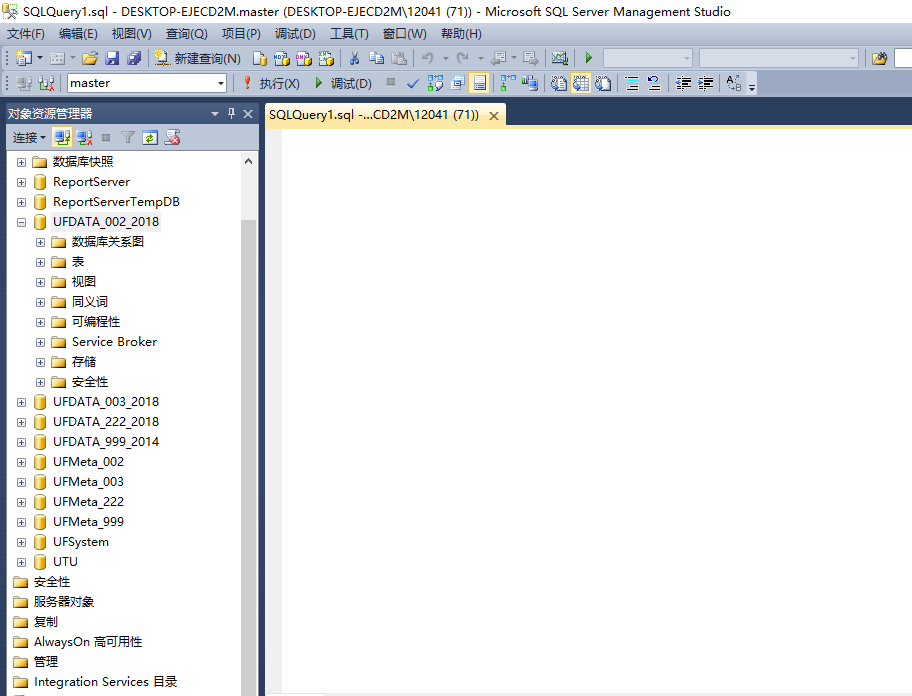Image resolution: width=912 pixels, height=696 pixels.
Task: Expand the 表 (Tables) folder
Action: coord(41,262)
